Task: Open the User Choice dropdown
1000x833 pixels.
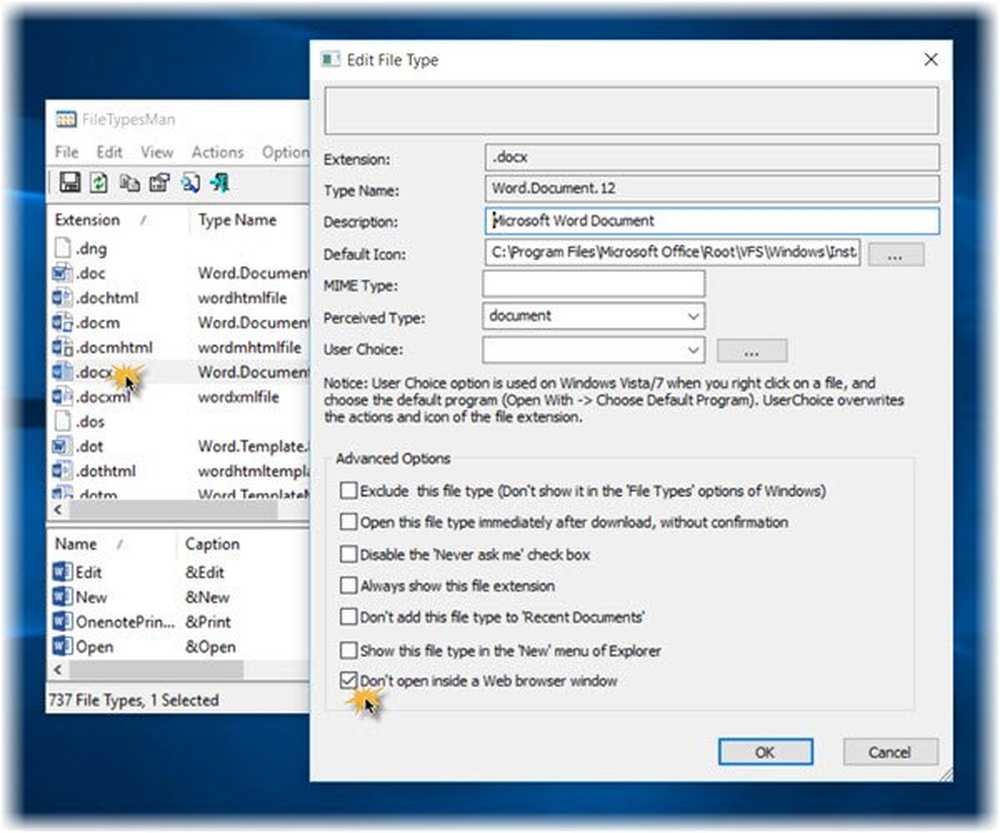Action: point(694,350)
